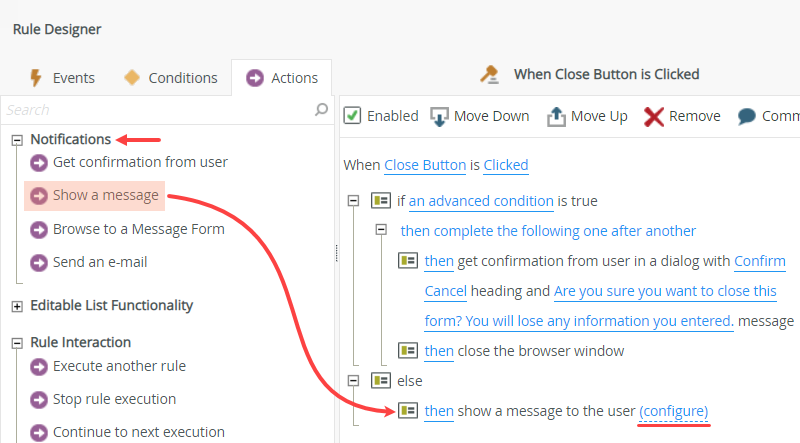Click the search magnifier icon
The image size is (800, 443).
coord(321,109)
